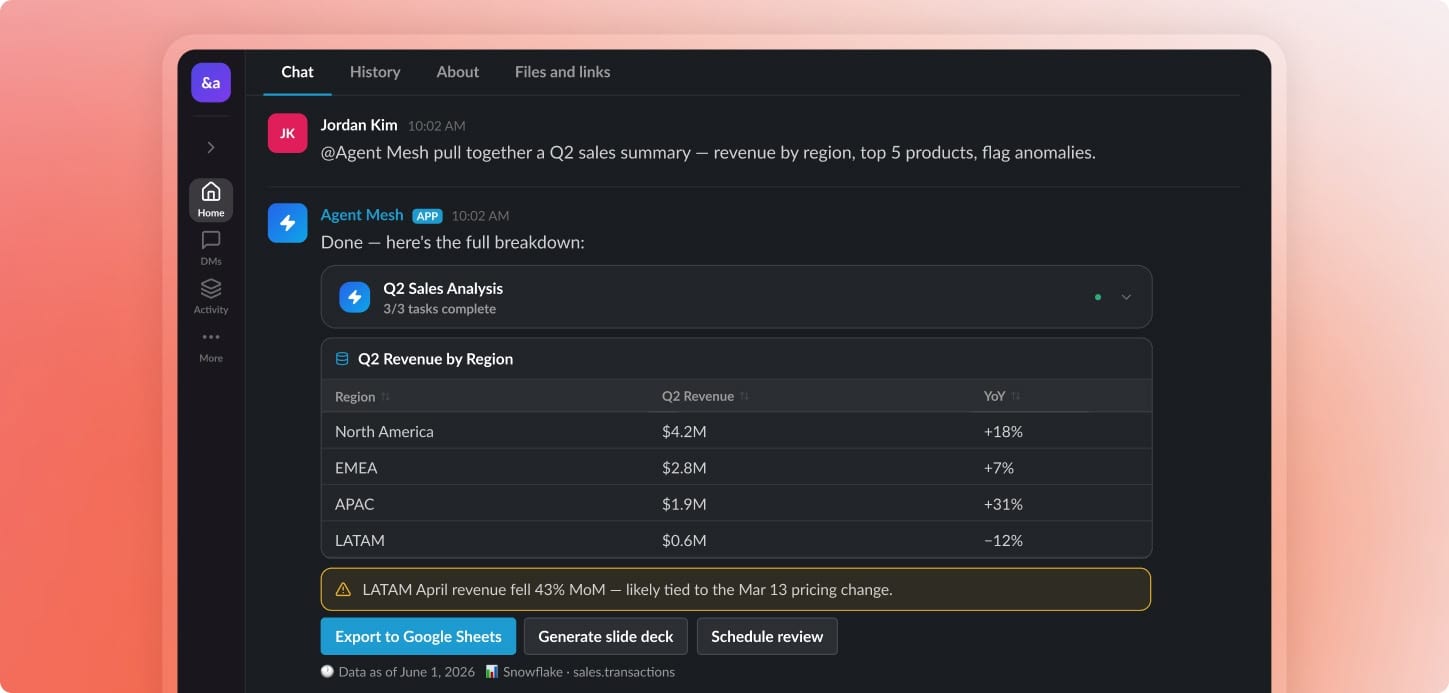Click the +18% YoY value

1003,432
